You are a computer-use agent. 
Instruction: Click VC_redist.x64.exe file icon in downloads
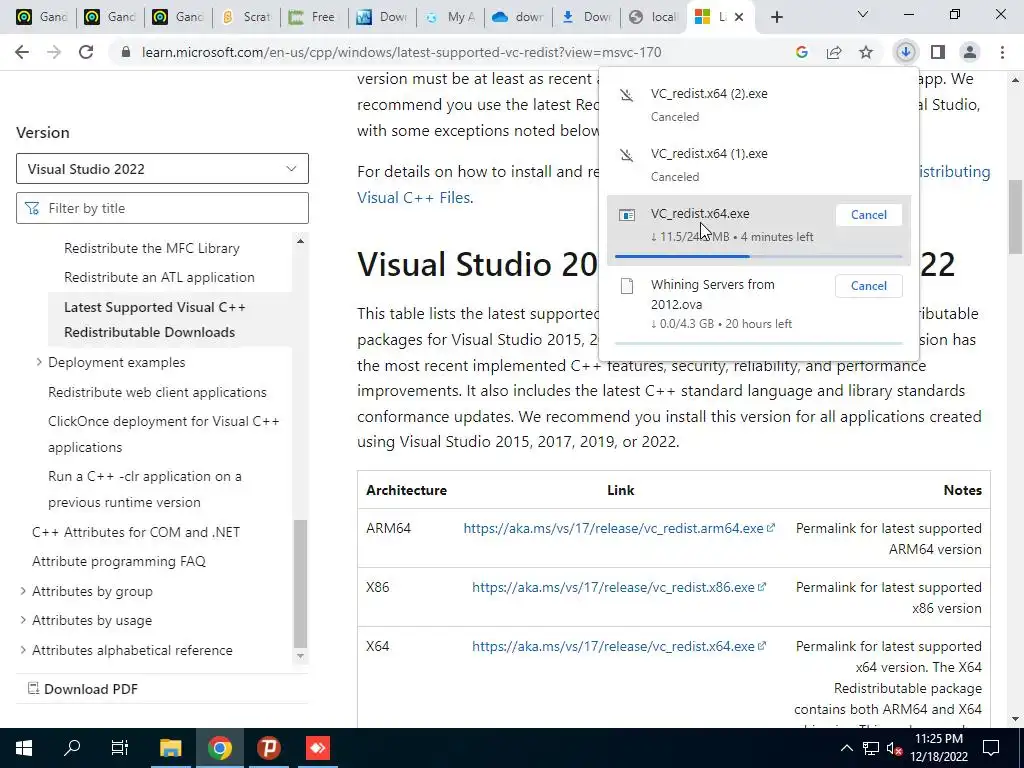coord(627,215)
